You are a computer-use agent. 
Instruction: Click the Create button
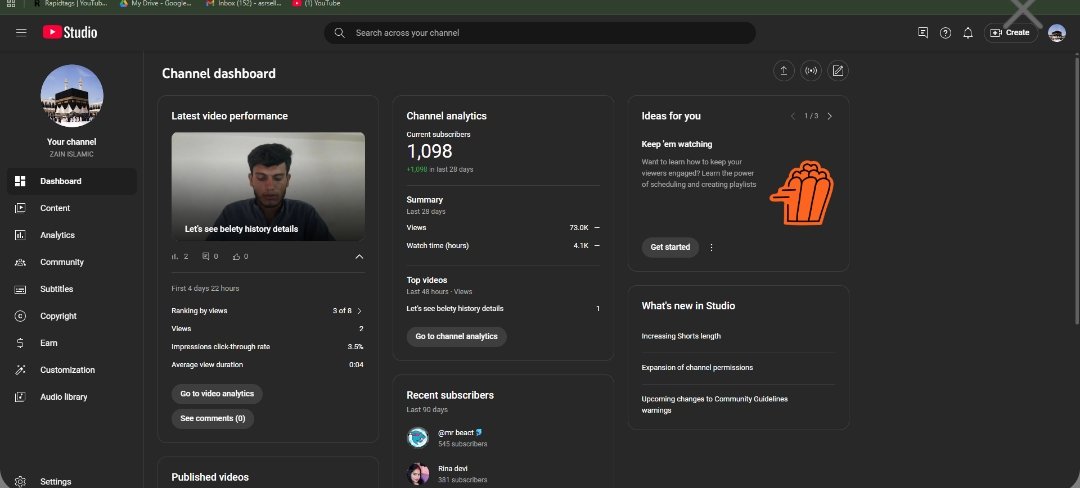(x=1010, y=32)
